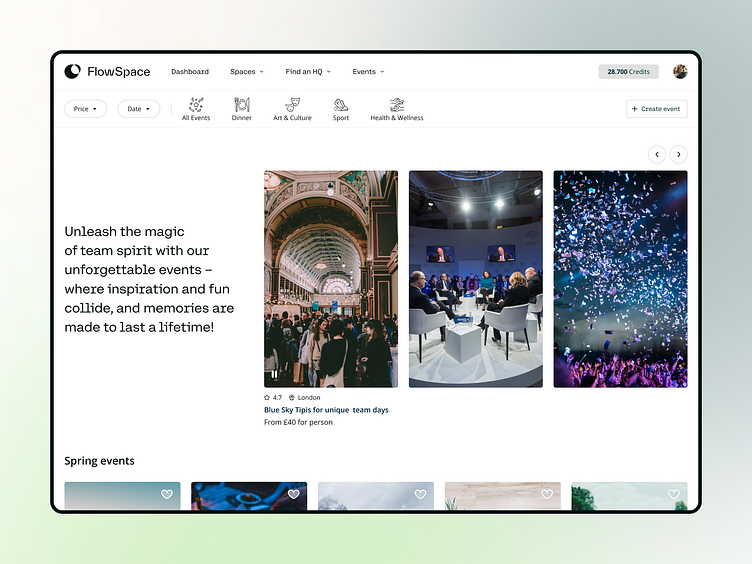
Task: Open the Price filter dropdown
Action: 85,109
